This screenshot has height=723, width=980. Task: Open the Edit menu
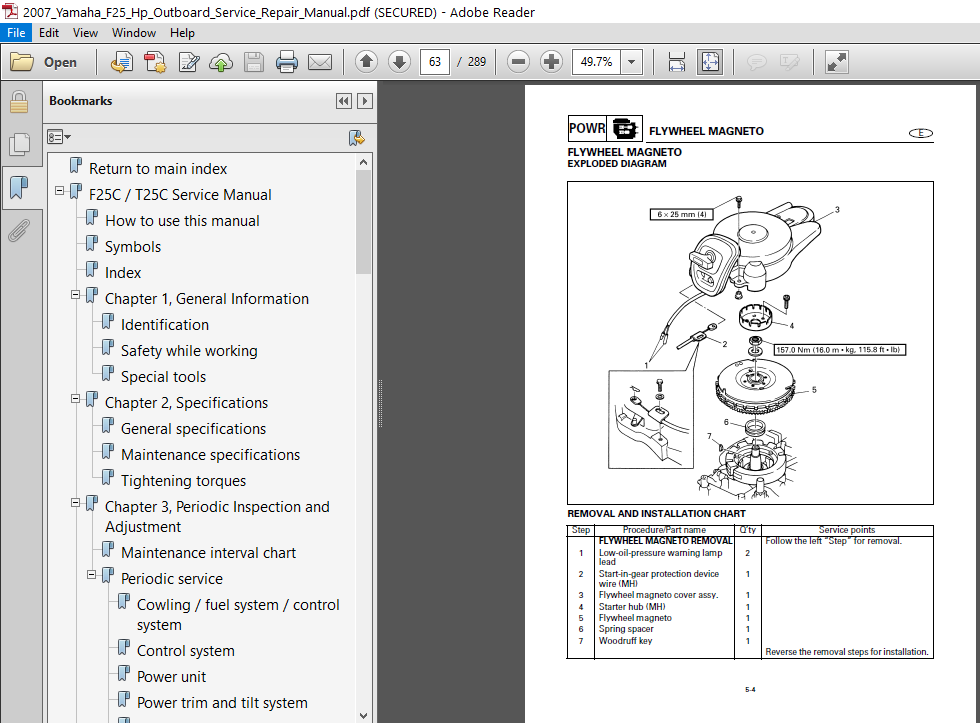49,33
